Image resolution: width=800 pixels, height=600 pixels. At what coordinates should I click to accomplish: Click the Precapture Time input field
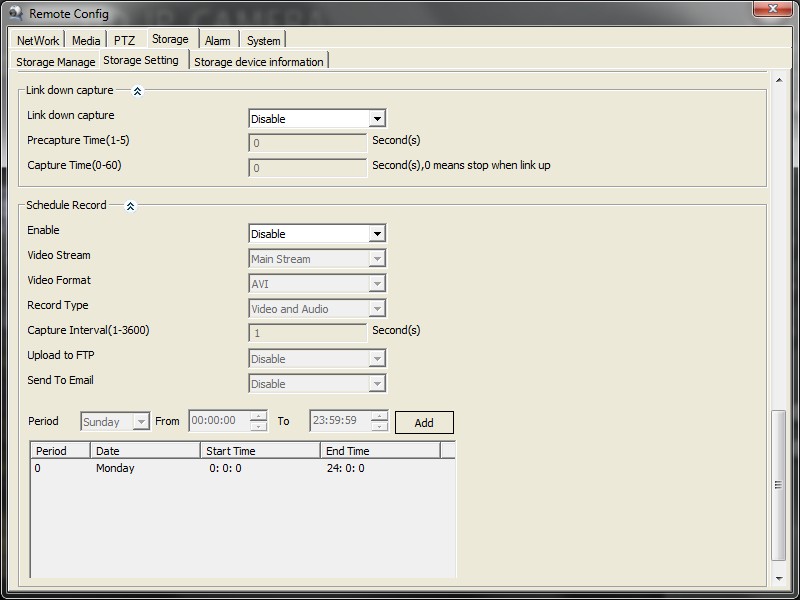click(x=308, y=143)
